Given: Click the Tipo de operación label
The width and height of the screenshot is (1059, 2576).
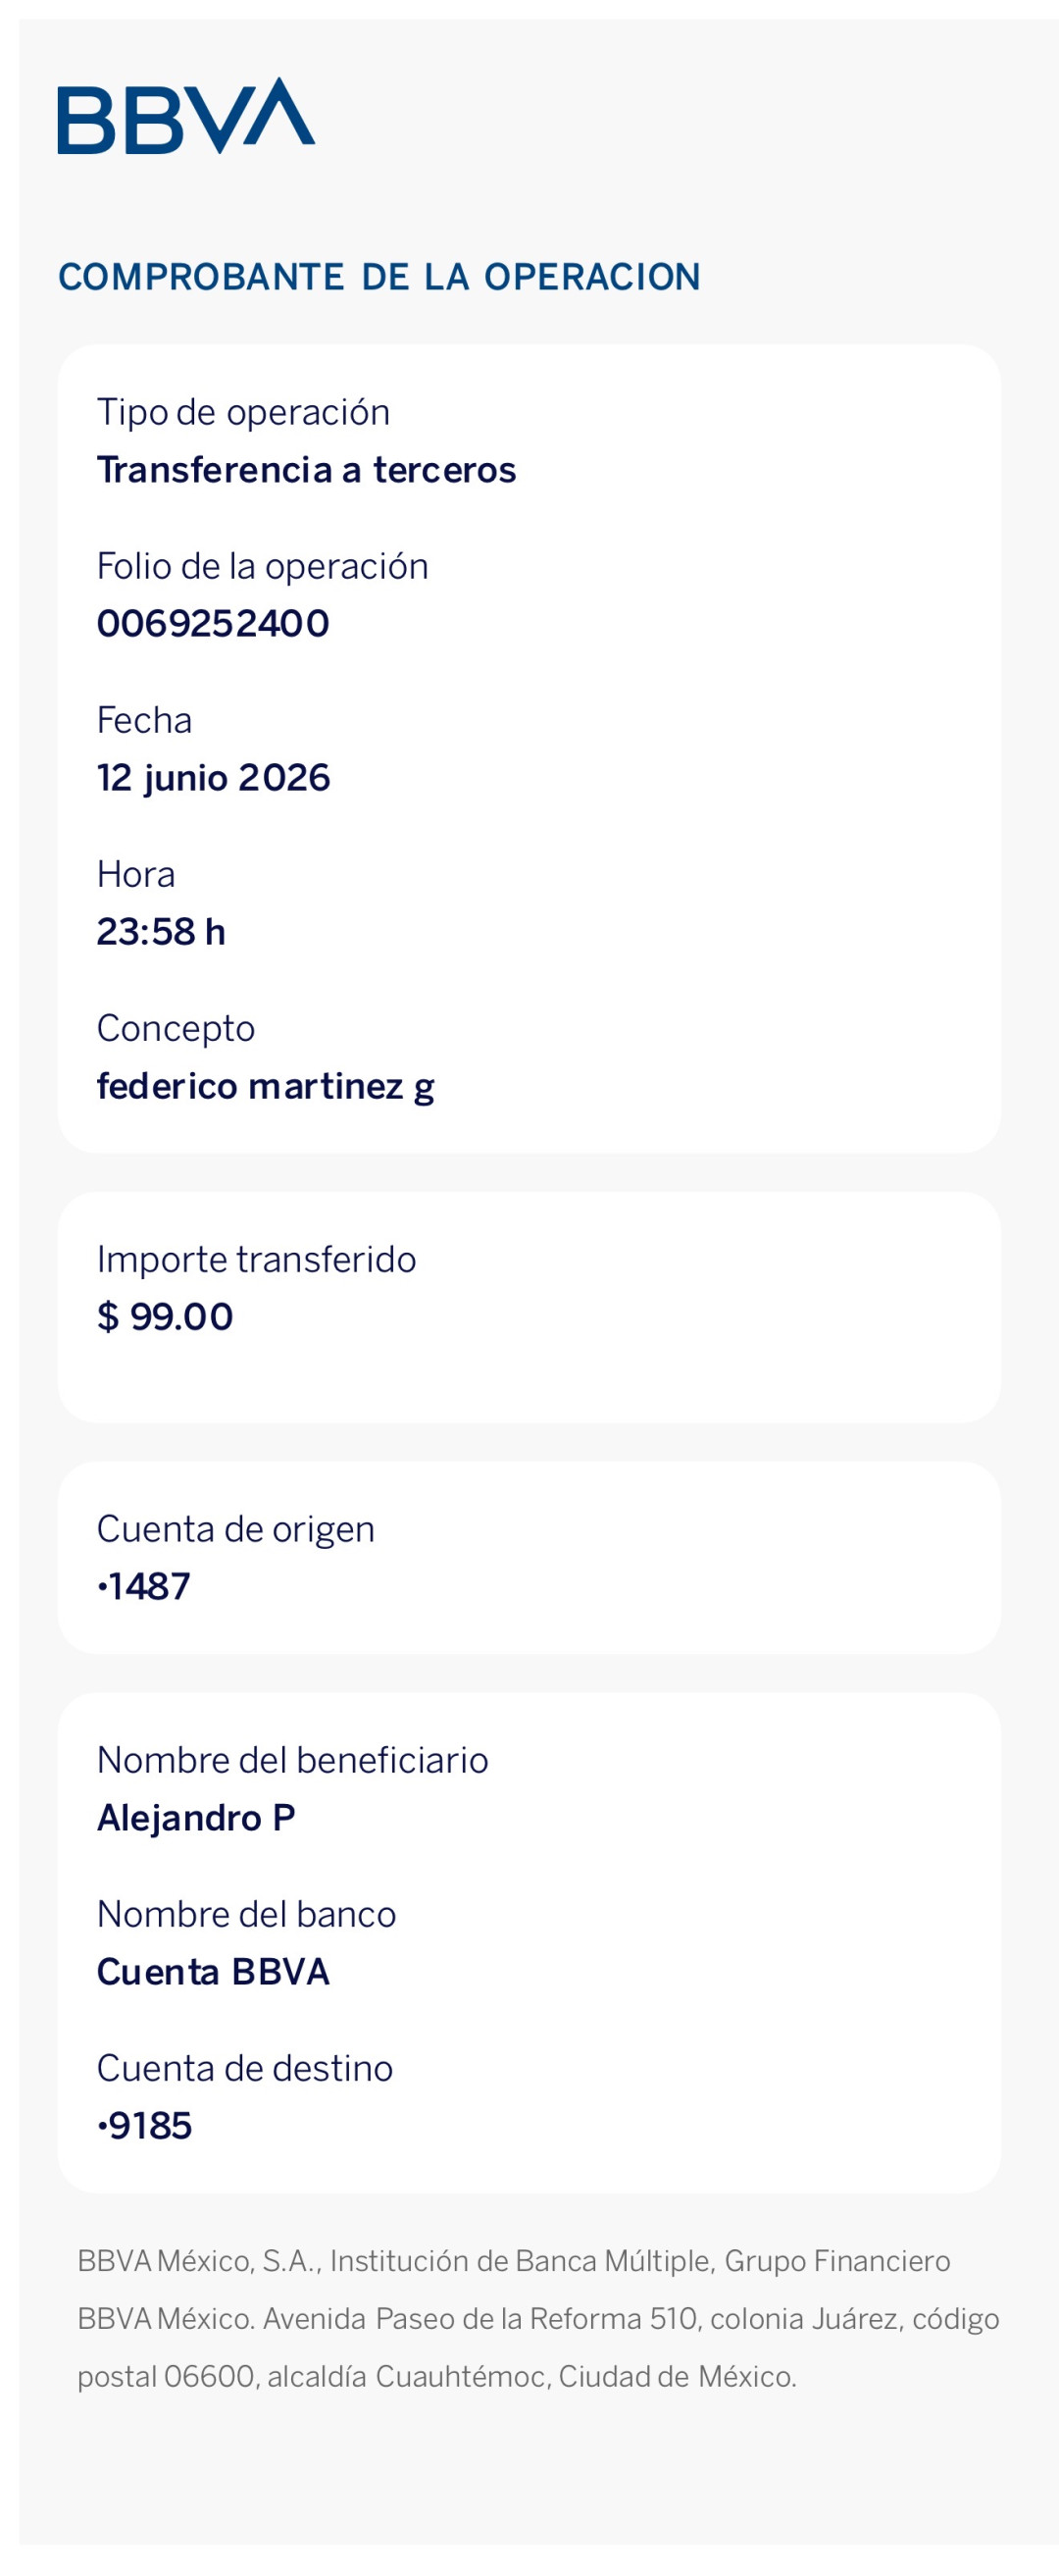Looking at the screenshot, I should pyautogui.click(x=243, y=412).
